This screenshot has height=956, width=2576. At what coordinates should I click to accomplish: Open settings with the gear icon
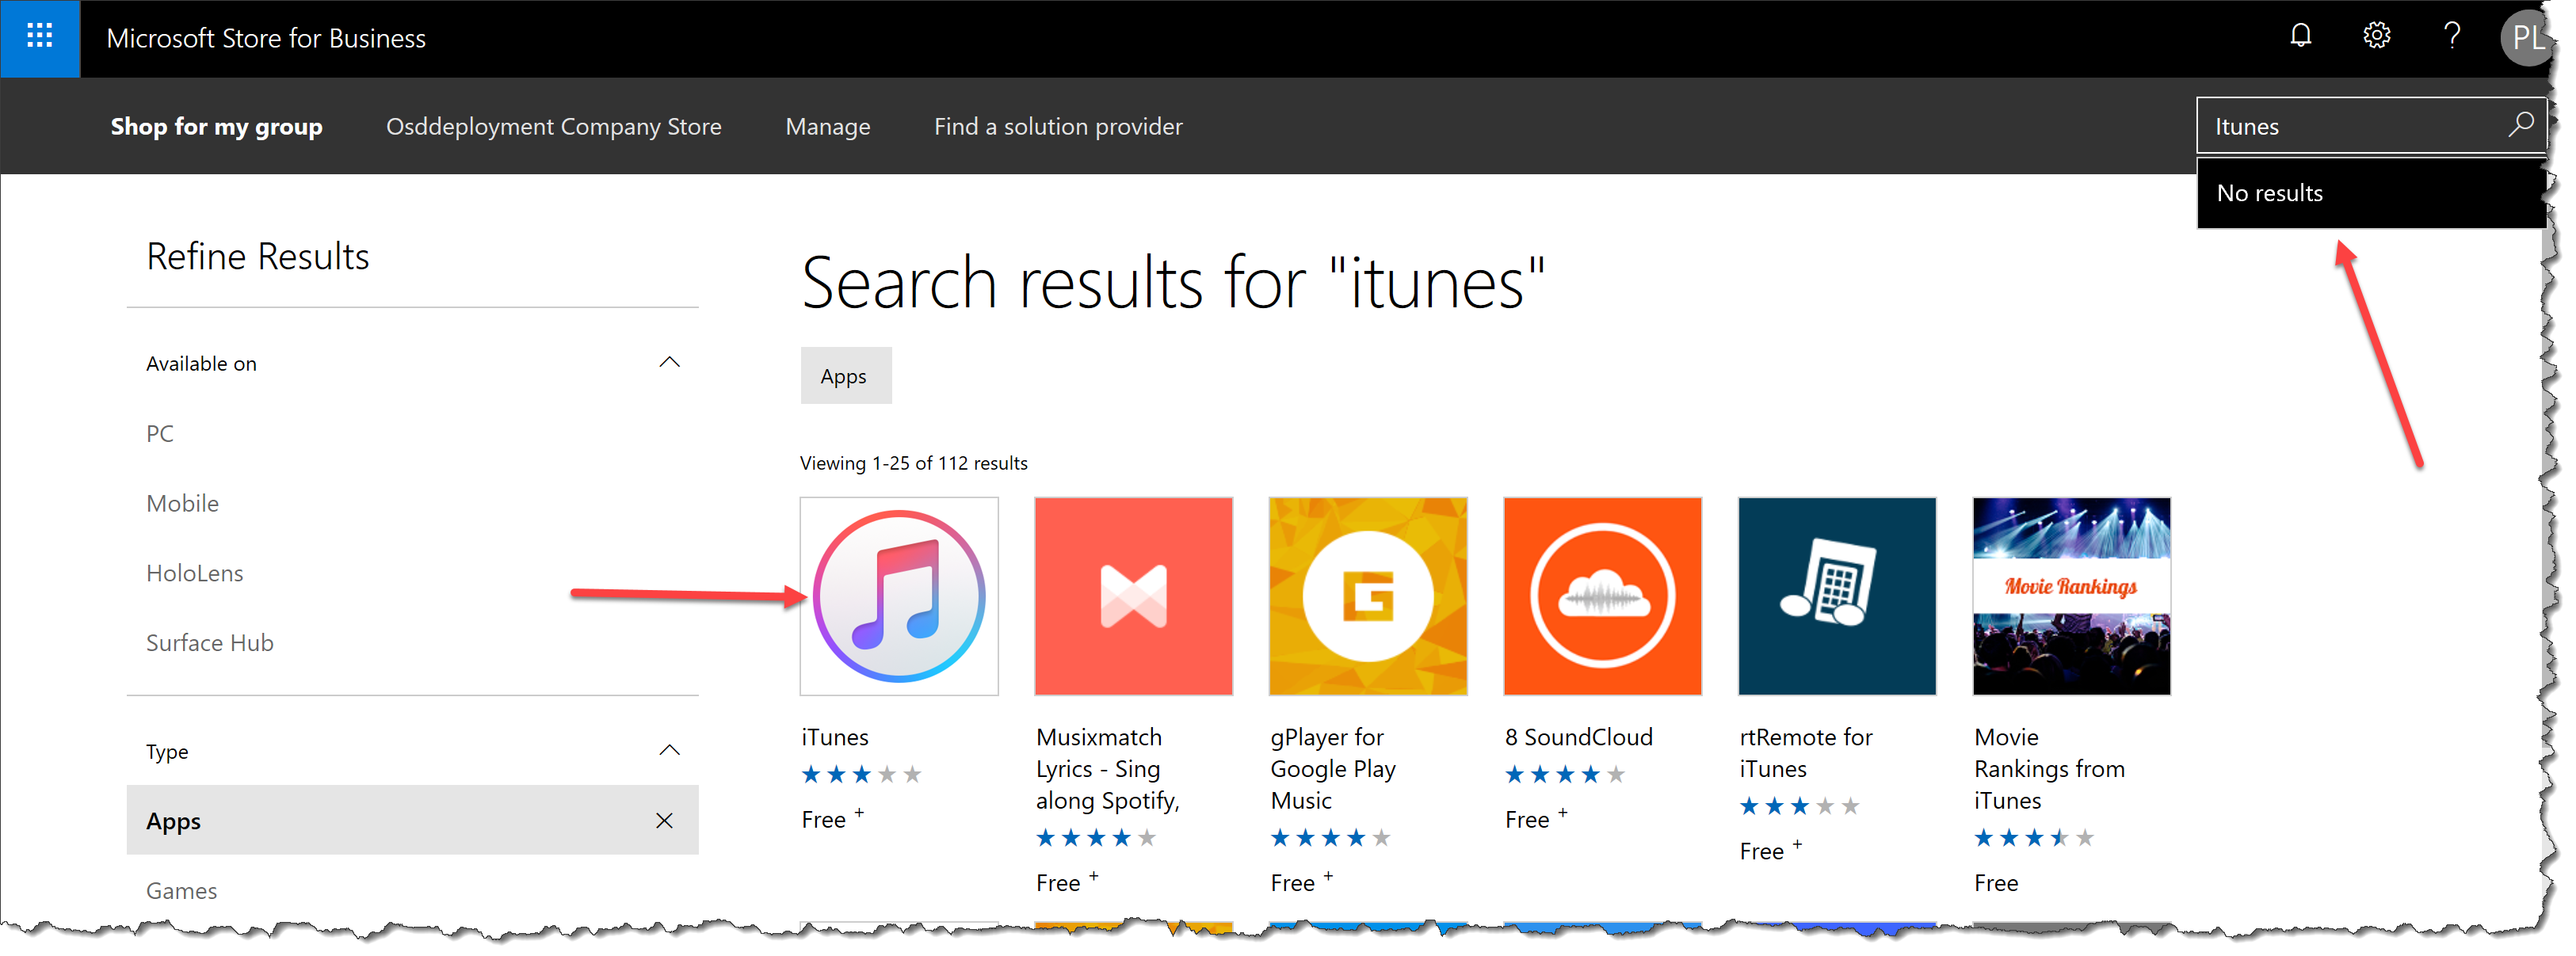click(x=2376, y=35)
